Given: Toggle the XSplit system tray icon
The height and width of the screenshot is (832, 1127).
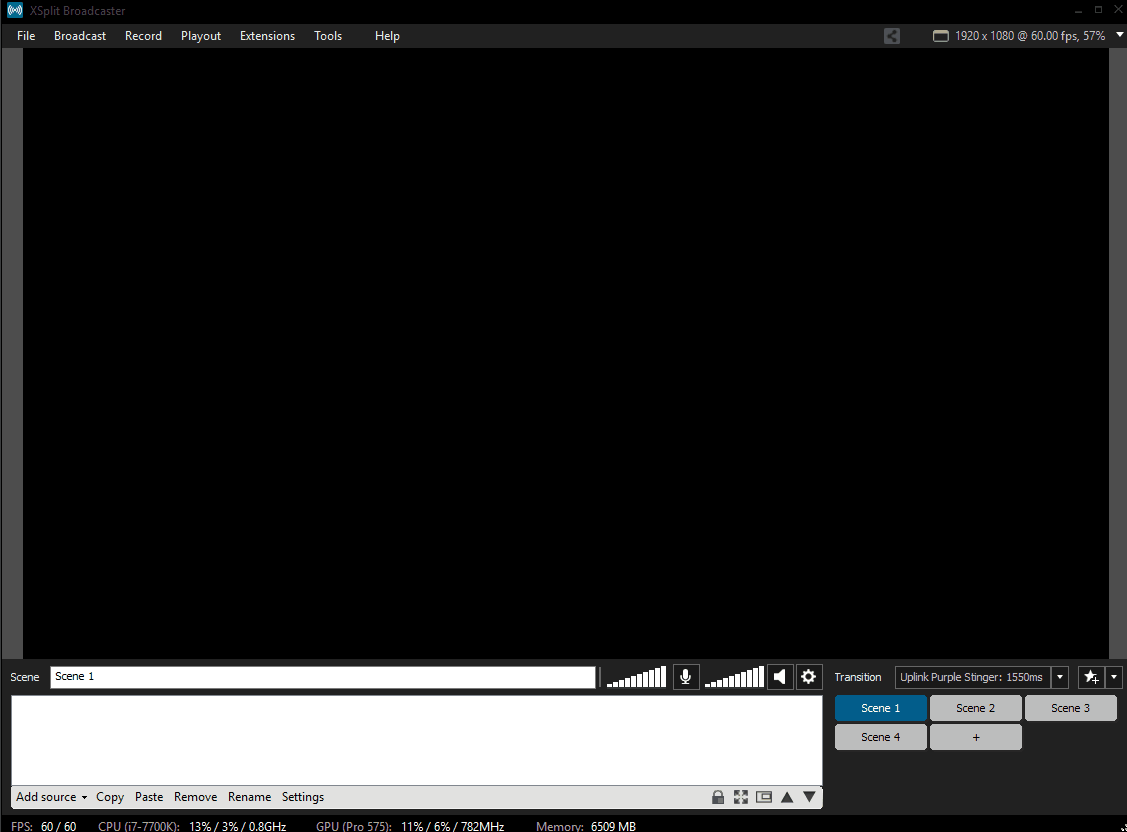Looking at the screenshot, I should click(14, 10).
